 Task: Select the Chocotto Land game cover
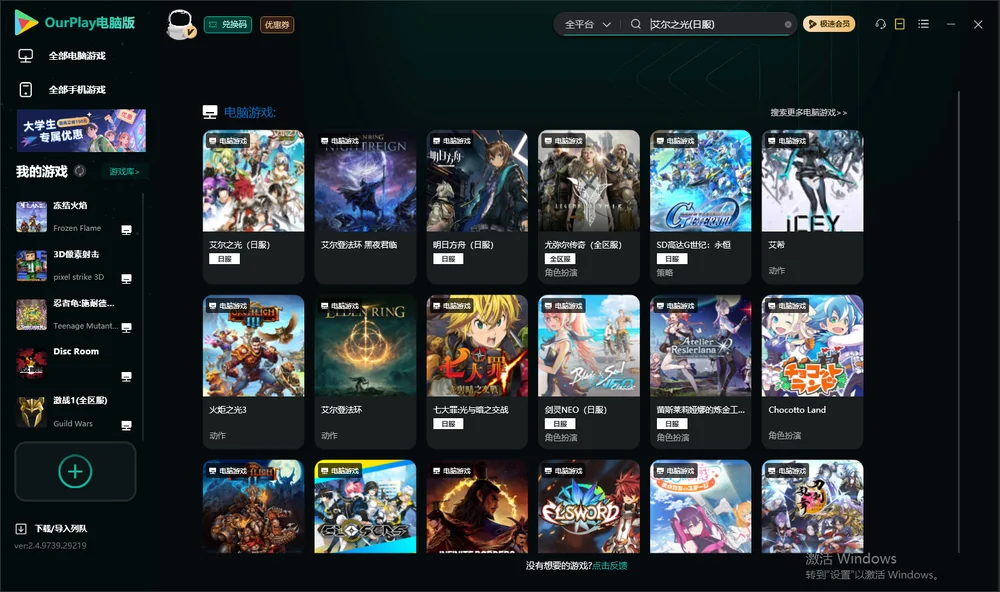812,346
